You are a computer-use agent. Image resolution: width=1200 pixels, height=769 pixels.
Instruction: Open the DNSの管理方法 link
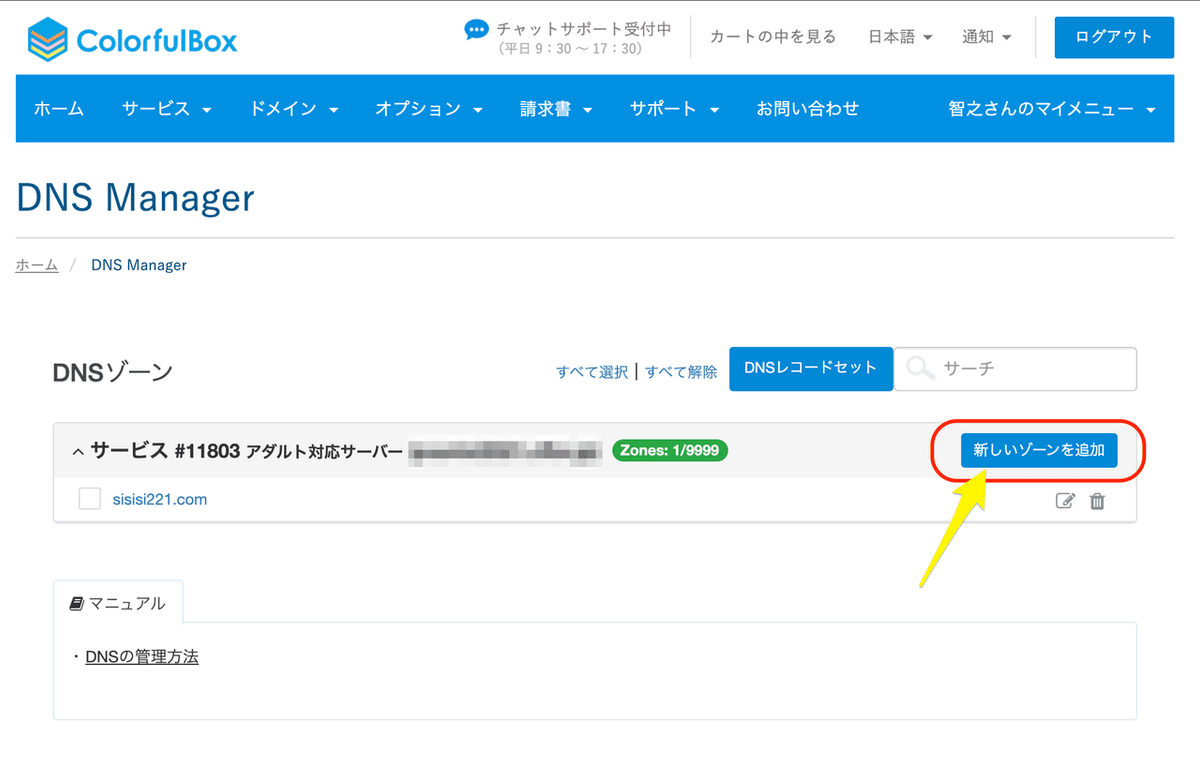[142, 656]
